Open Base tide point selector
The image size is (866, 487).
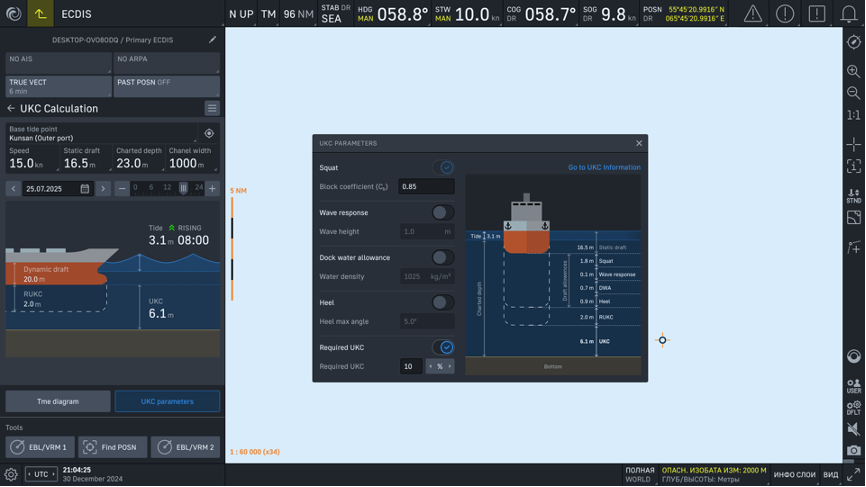[102, 133]
